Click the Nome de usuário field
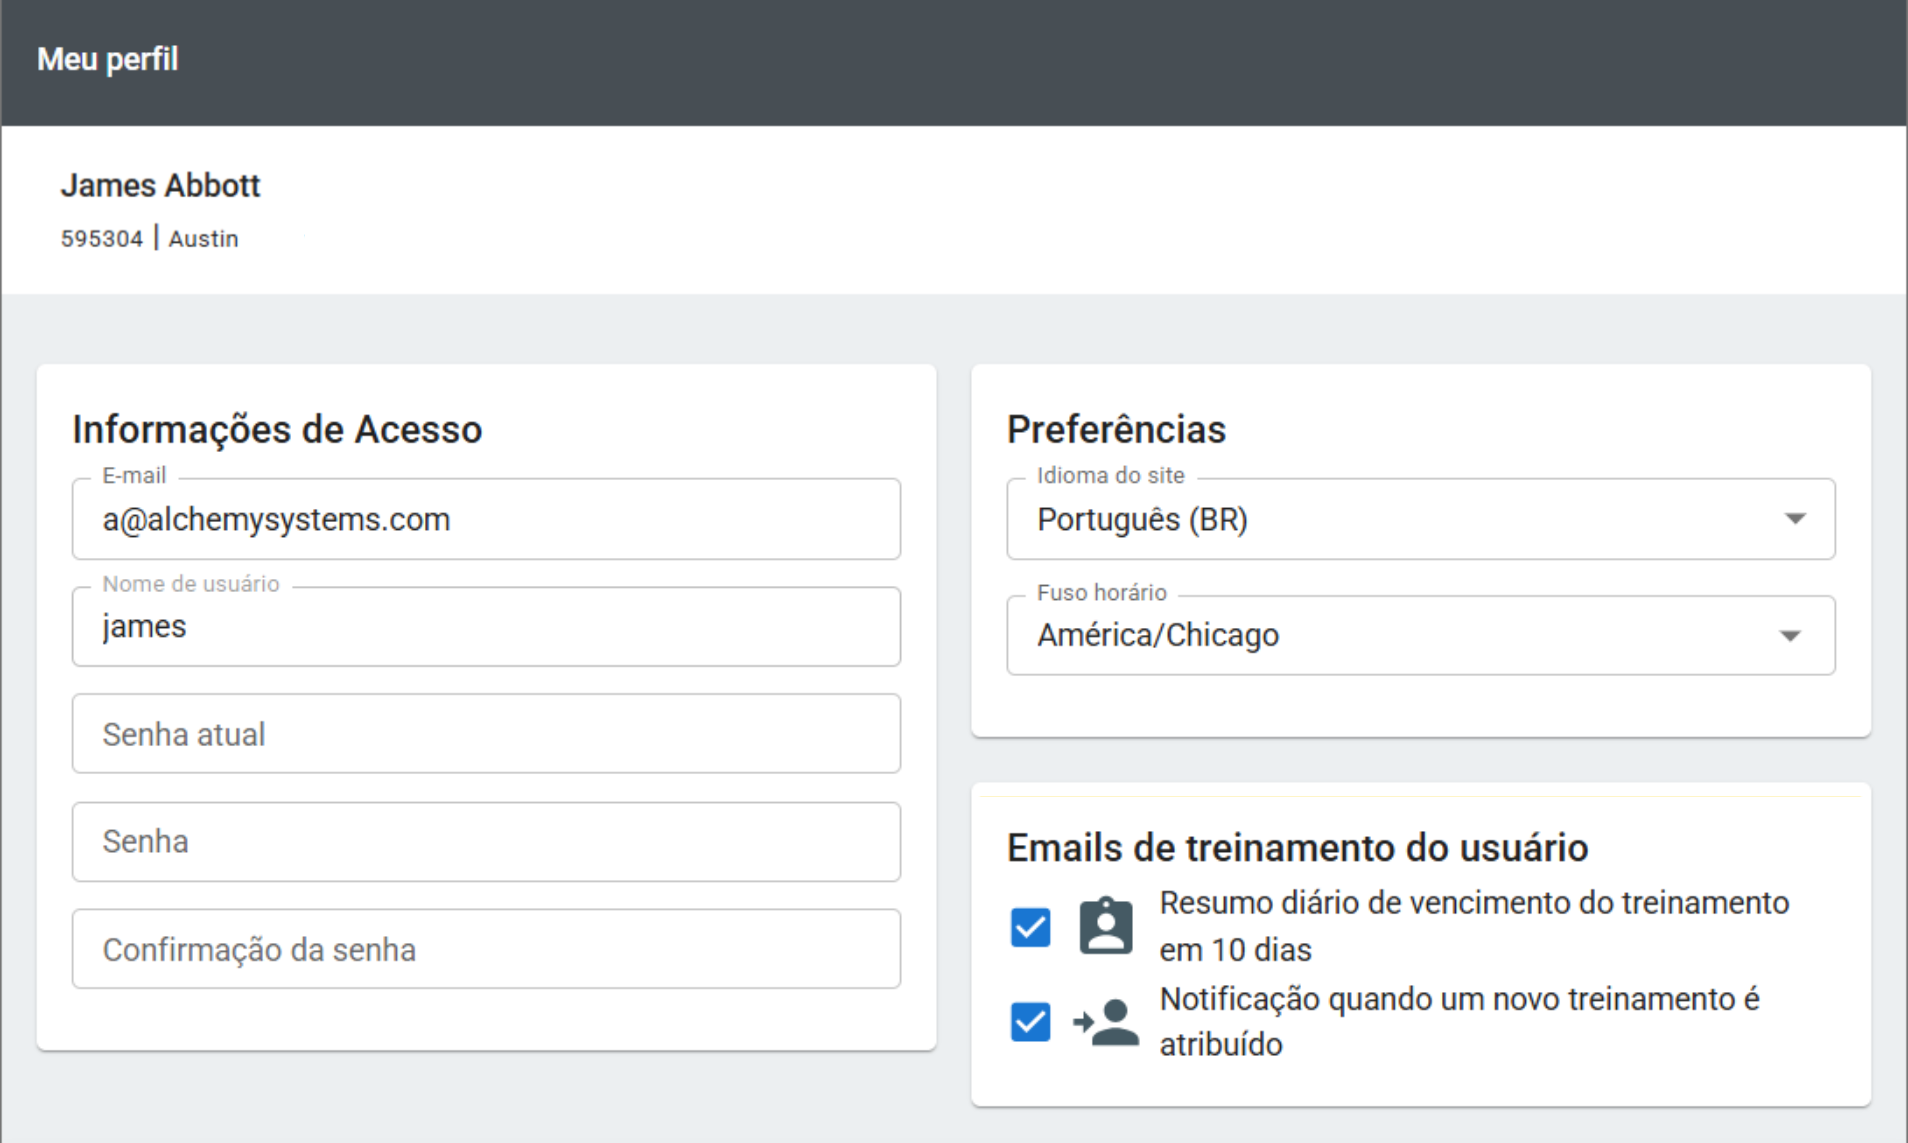Viewport: 1908px width, 1143px height. 485,627
